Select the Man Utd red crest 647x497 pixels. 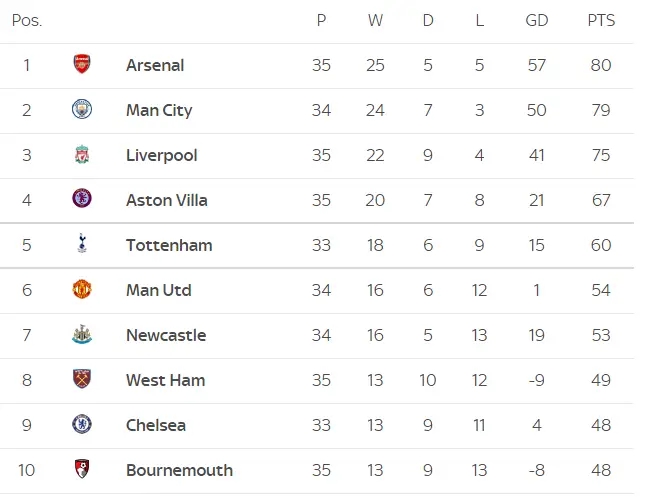pyautogui.click(x=82, y=289)
